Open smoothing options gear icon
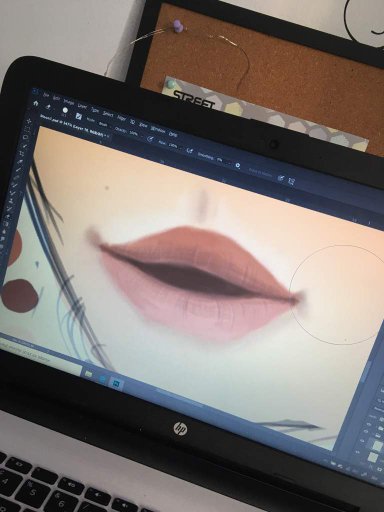This screenshot has height=512, width=384. pos(238,165)
